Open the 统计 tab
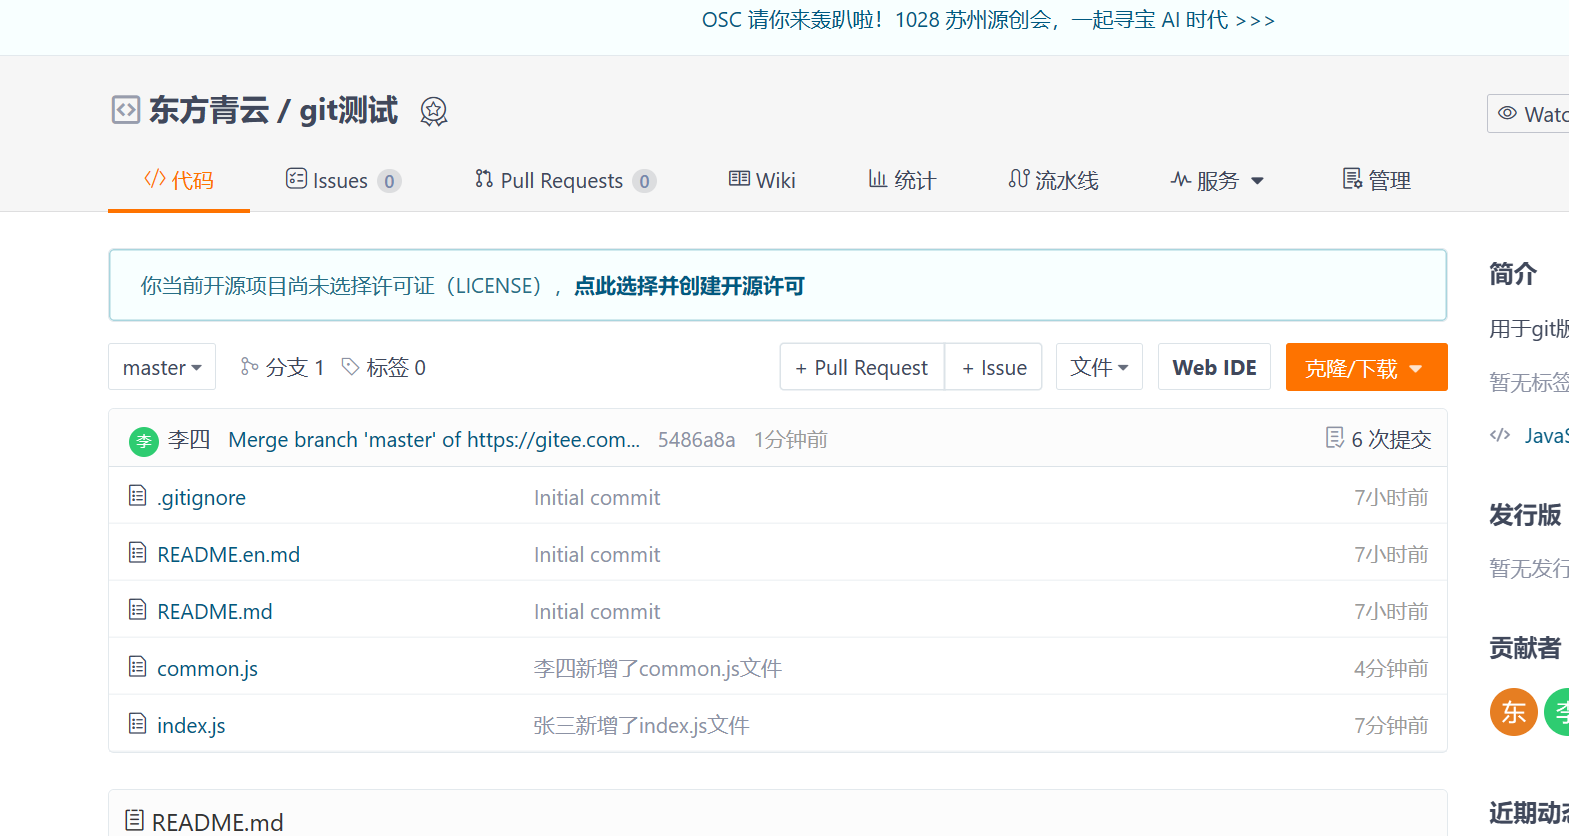The height and width of the screenshot is (836, 1569). point(902,180)
